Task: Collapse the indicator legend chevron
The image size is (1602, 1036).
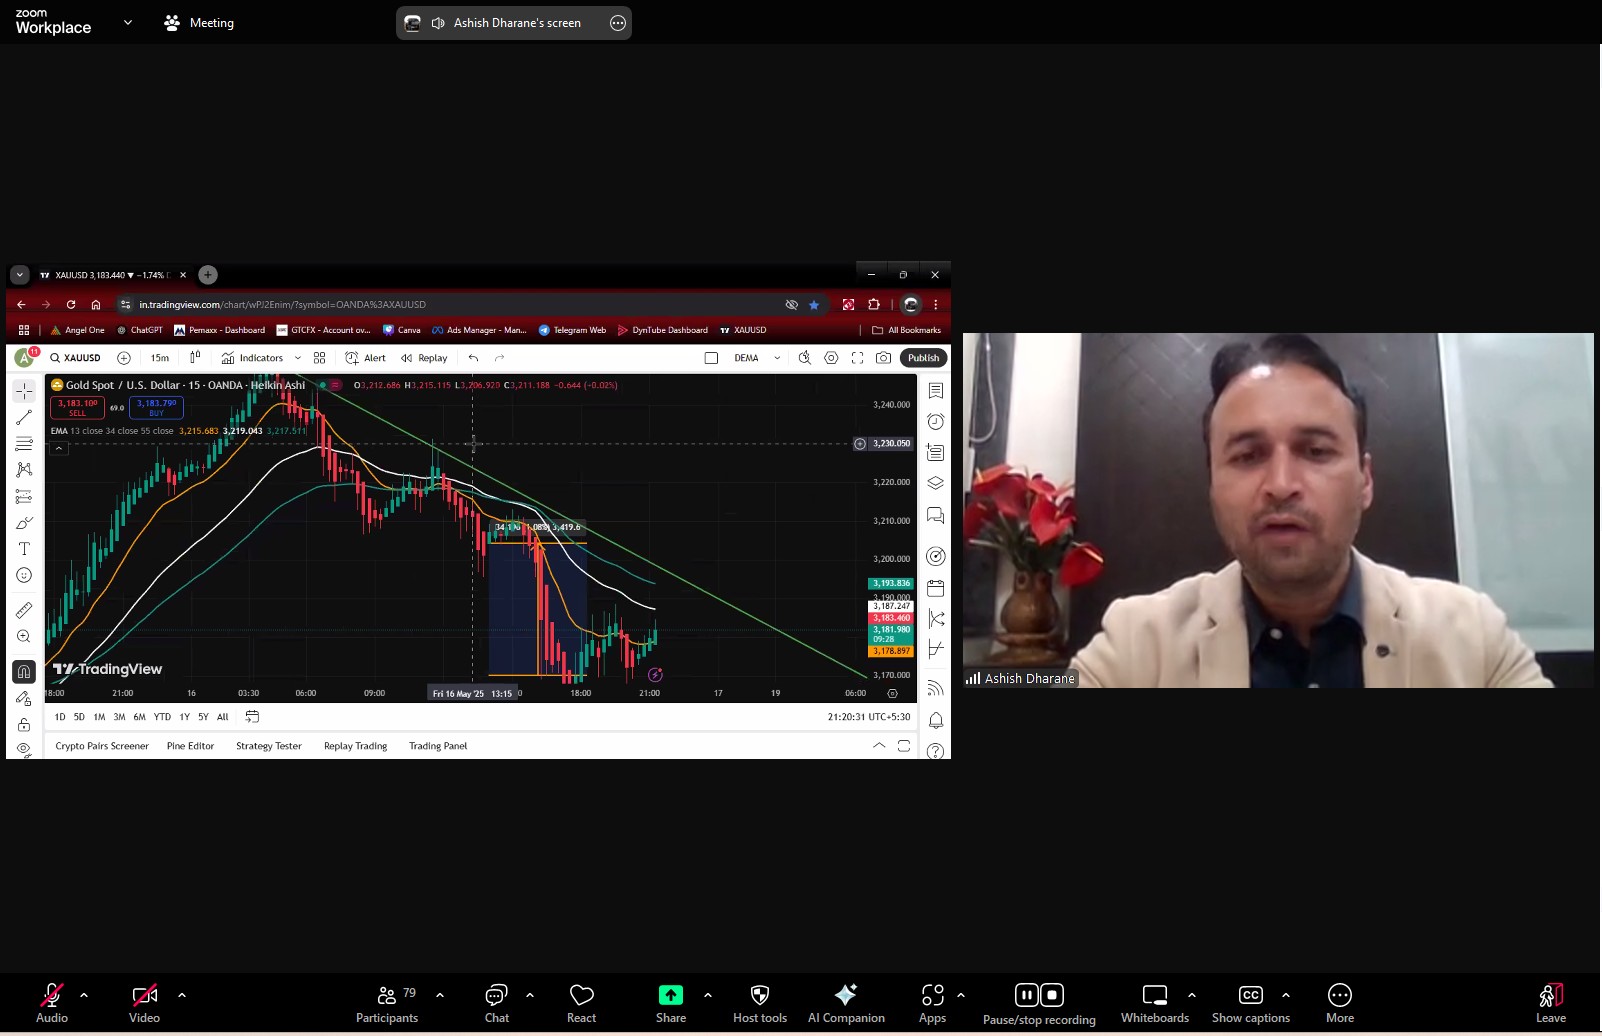Action: 59,448
